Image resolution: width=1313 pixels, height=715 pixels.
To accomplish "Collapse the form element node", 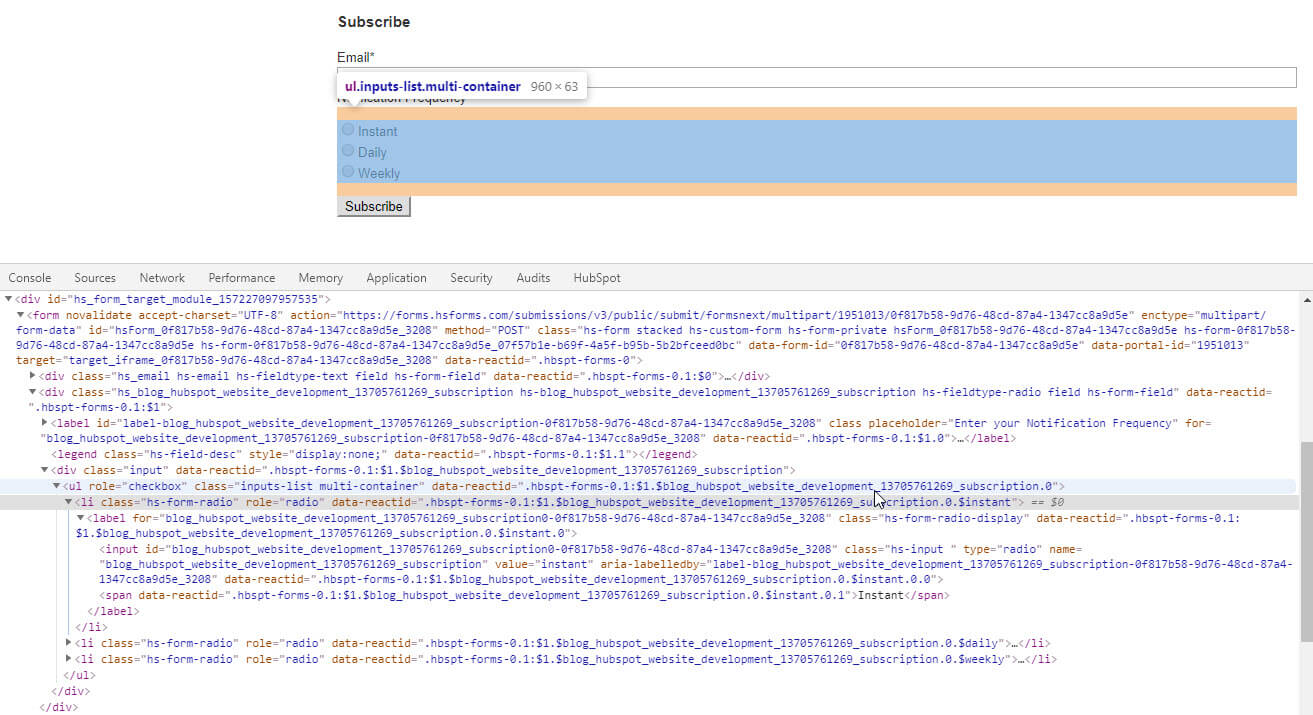I will (x=19, y=314).
